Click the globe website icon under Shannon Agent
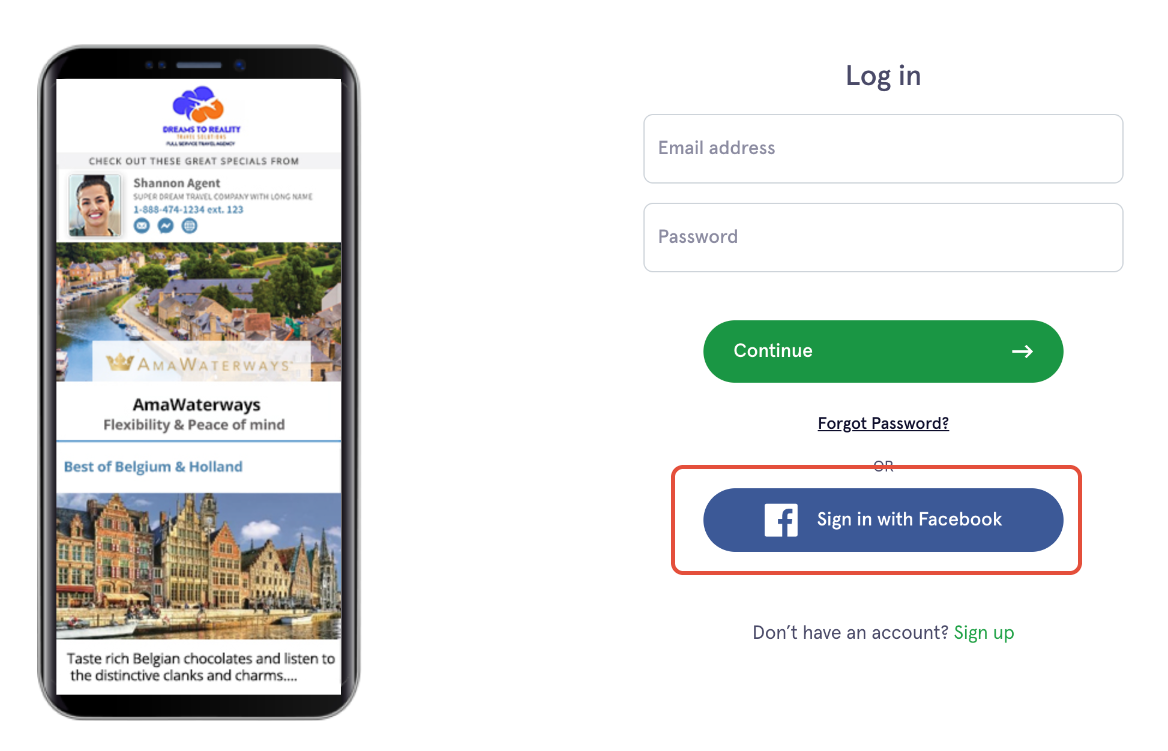The height and width of the screenshot is (751, 1168). click(x=189, y=226)
